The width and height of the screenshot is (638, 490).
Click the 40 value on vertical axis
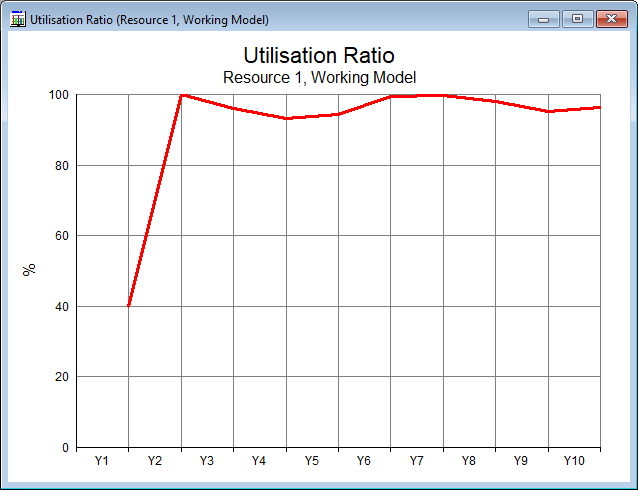(61, 306)
